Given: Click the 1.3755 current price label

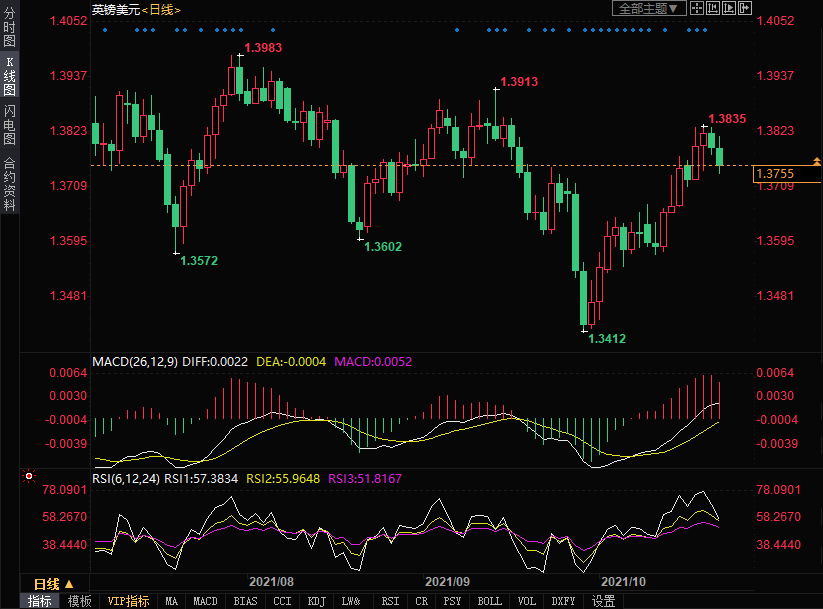Looking at the screenshot, I should pos(776,174).
